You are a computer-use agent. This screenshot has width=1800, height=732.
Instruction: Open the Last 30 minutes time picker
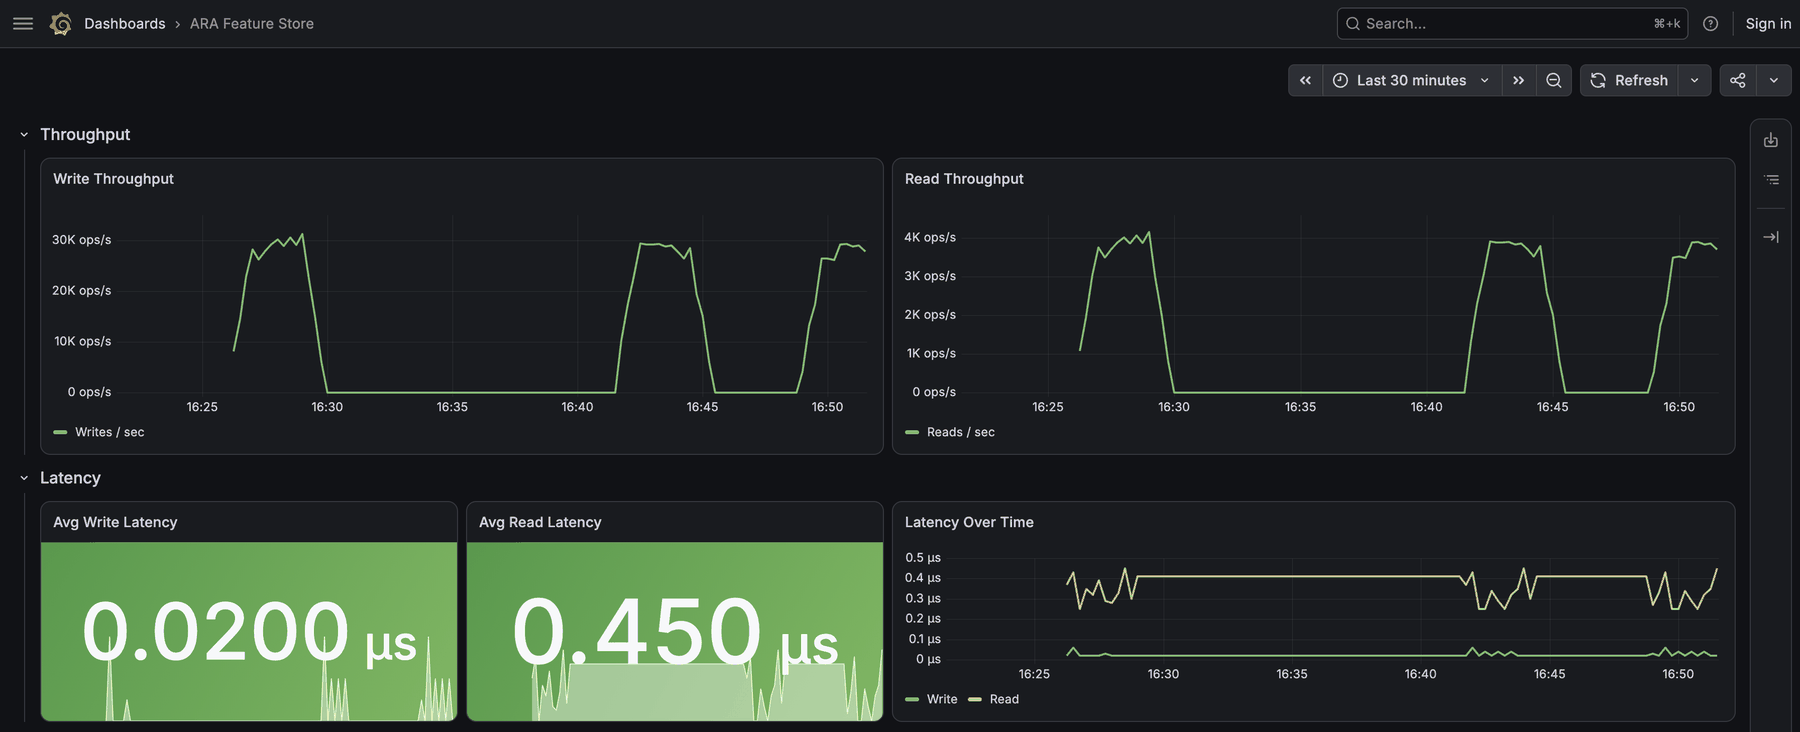pos(1411,80)
